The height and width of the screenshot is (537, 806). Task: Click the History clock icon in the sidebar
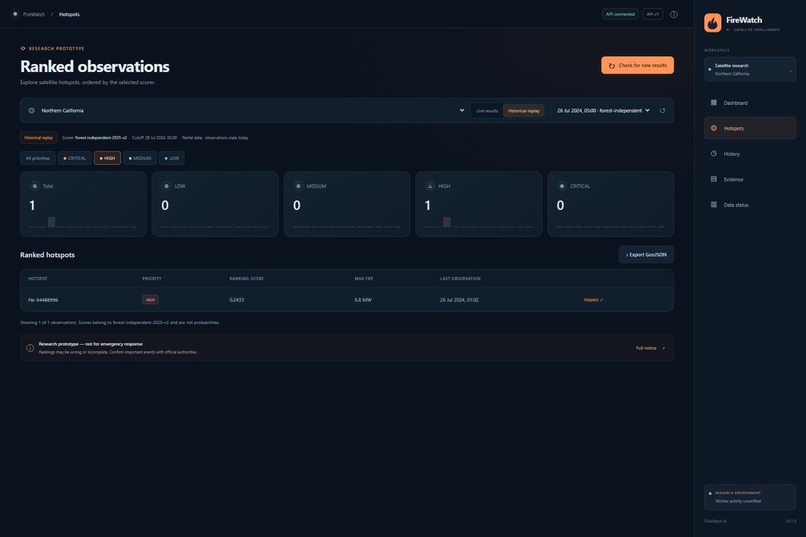pos(713,154)
